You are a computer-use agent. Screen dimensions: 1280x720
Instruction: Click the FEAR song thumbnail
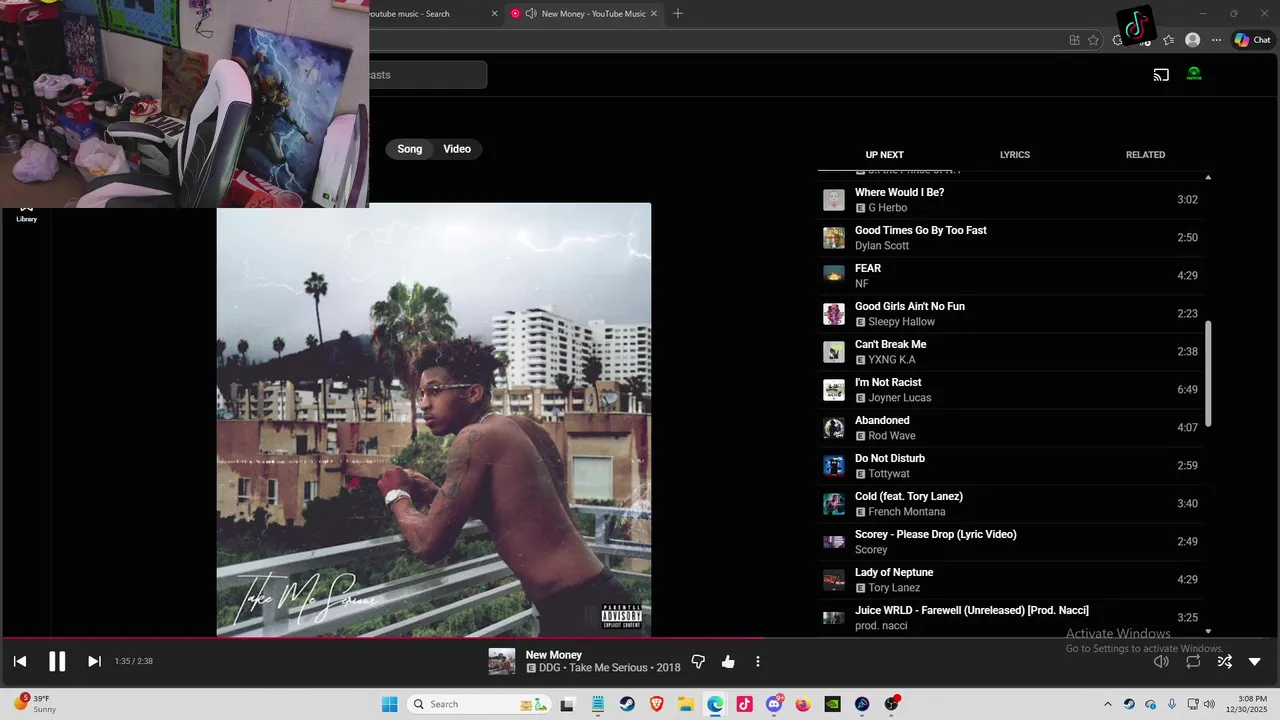(x=834, y=275)
